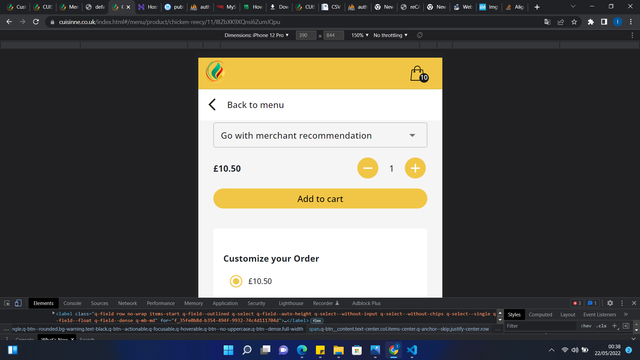Viewport: 640px width, 360px height.
Task: Toggle the browser side panel icon
Action: [604, 22]
